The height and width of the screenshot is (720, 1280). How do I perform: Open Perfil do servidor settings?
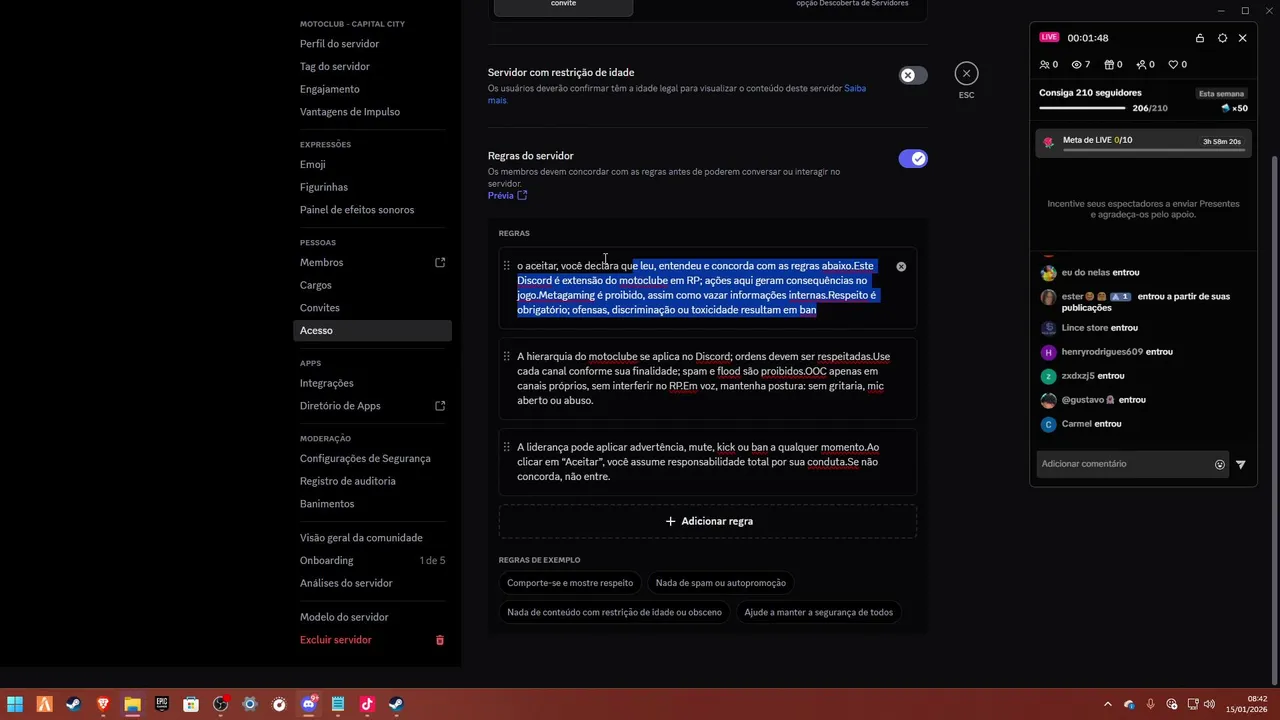[339, 44]
